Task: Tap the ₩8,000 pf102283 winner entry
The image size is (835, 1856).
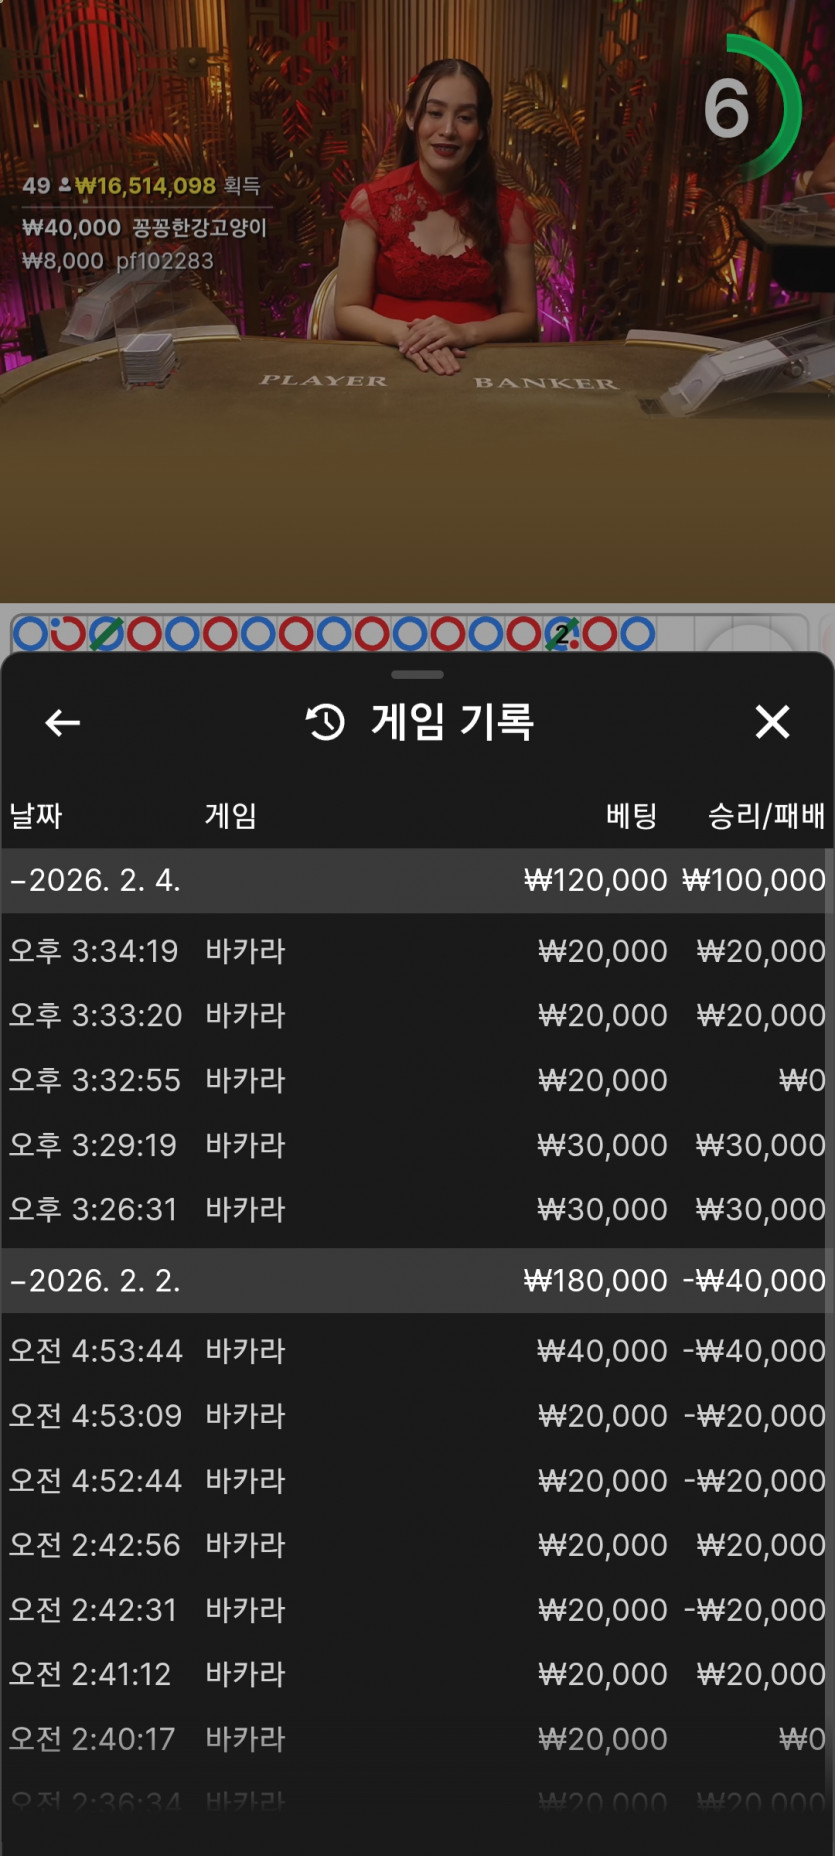Action: tap(118, 261)
